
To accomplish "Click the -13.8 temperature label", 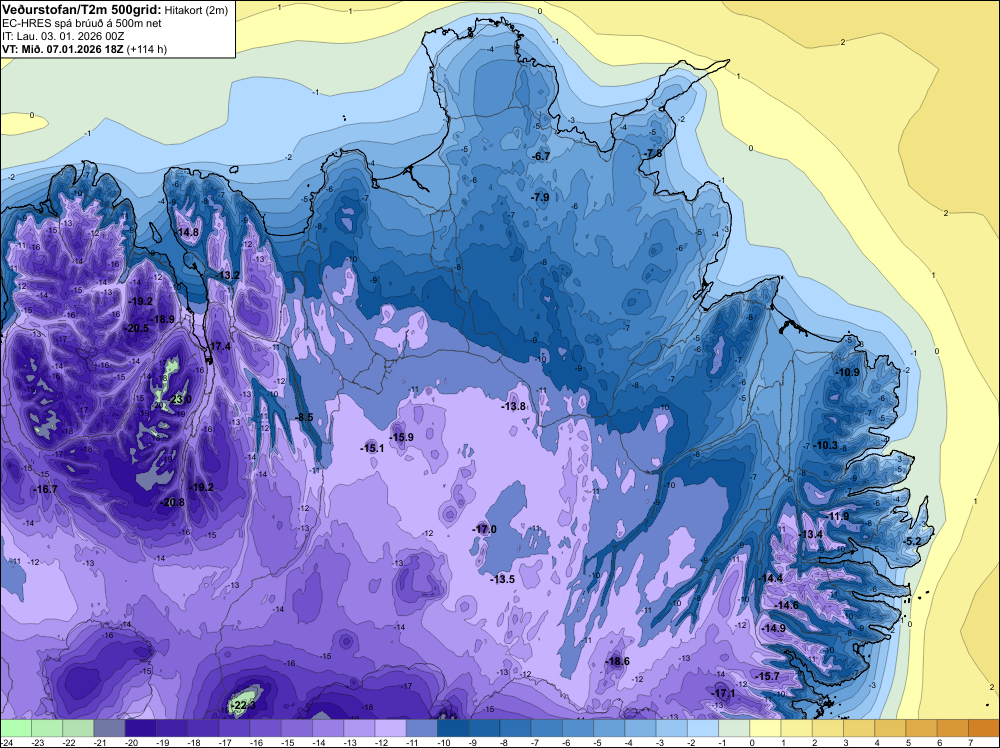I will coord(513,407).
